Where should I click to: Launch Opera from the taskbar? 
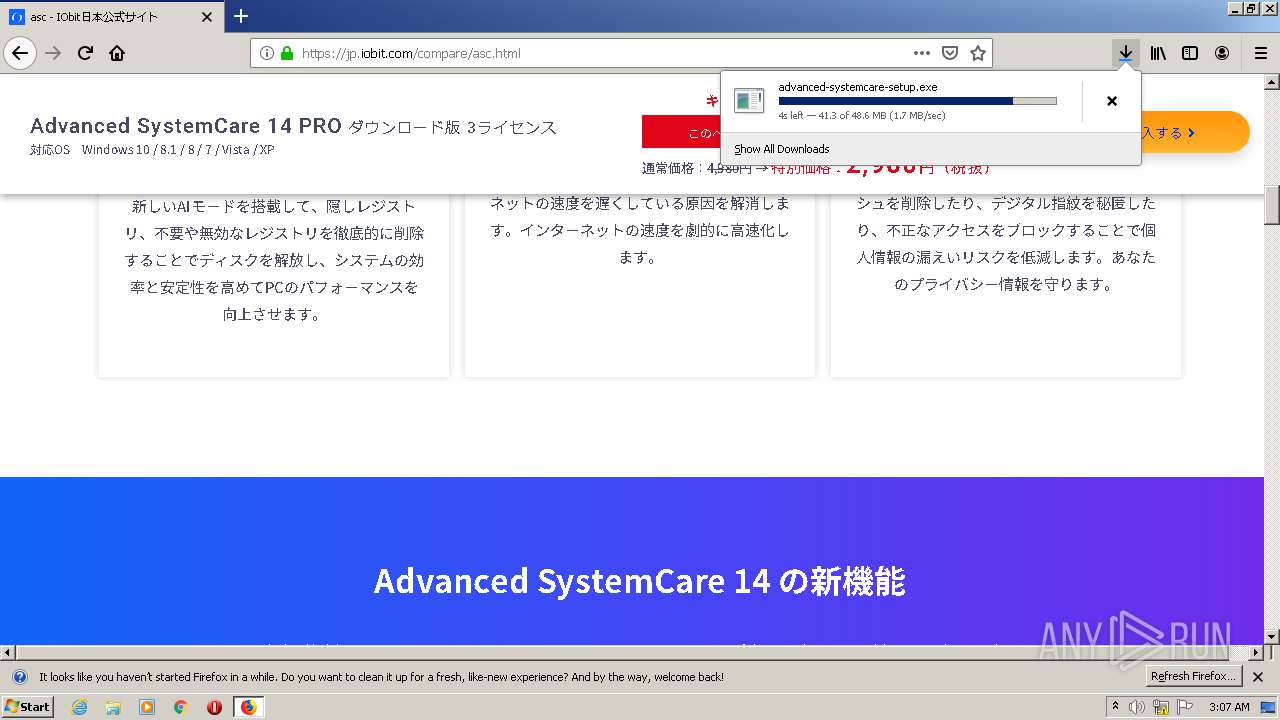[x=214, y=707]
